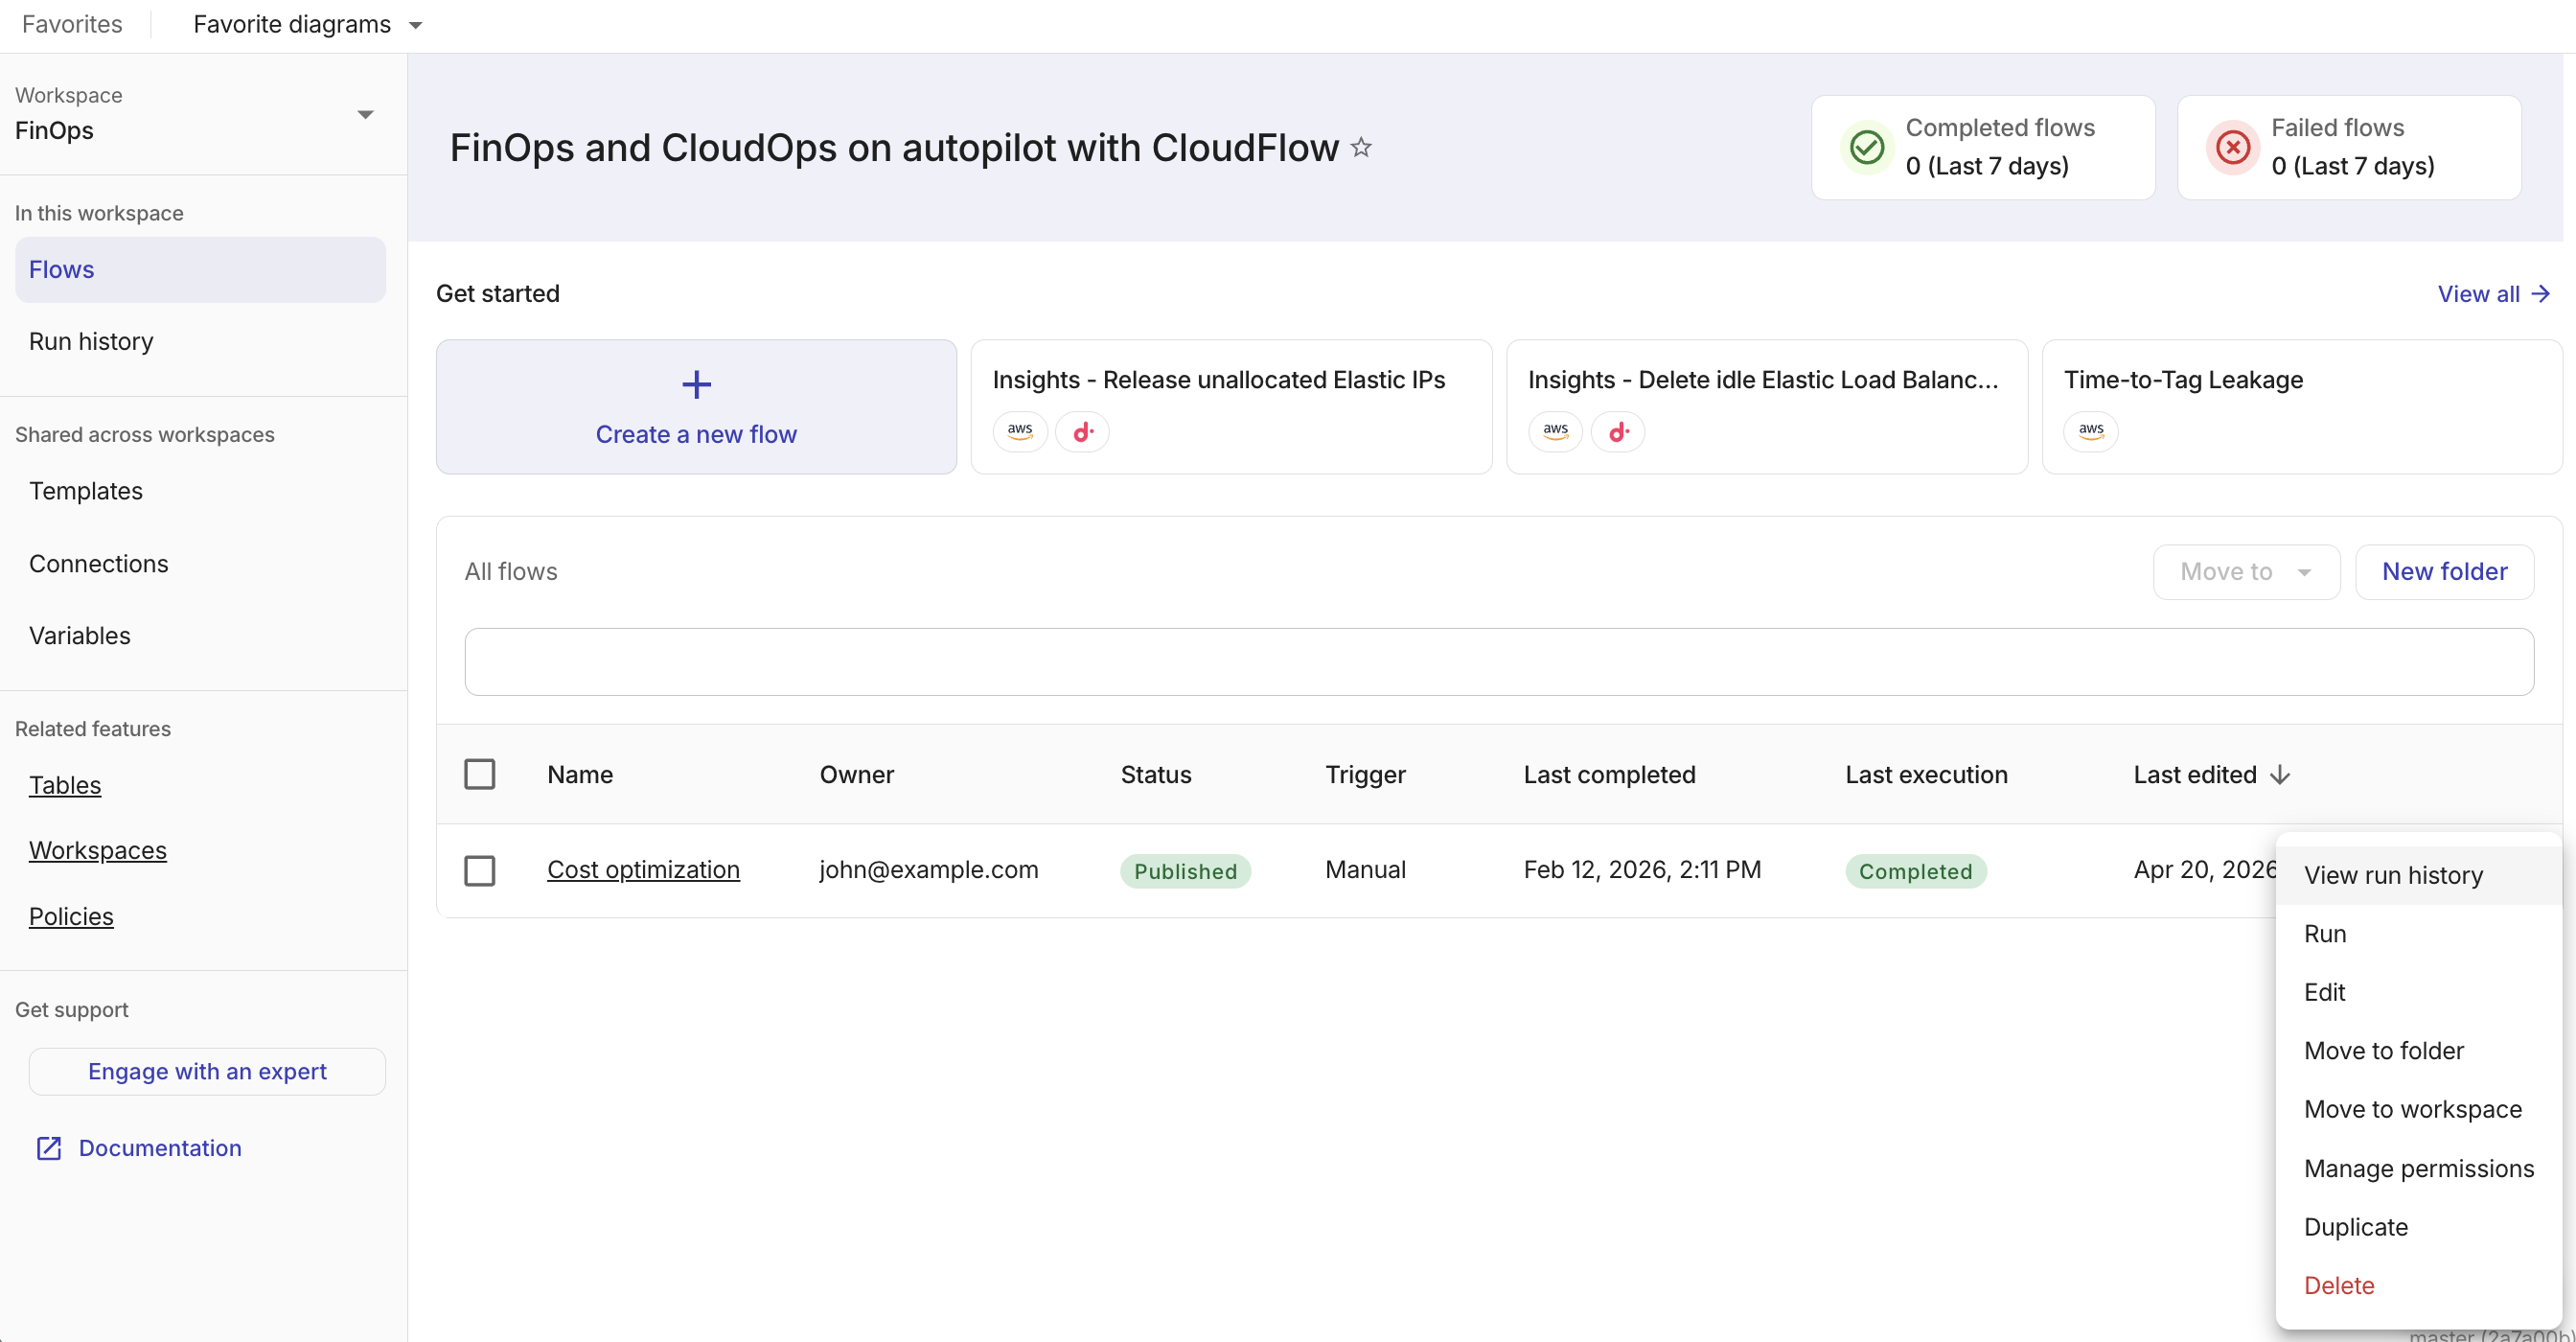Click the Owner column header
Screen dimensions: 2576x1342
coord(857,775)
